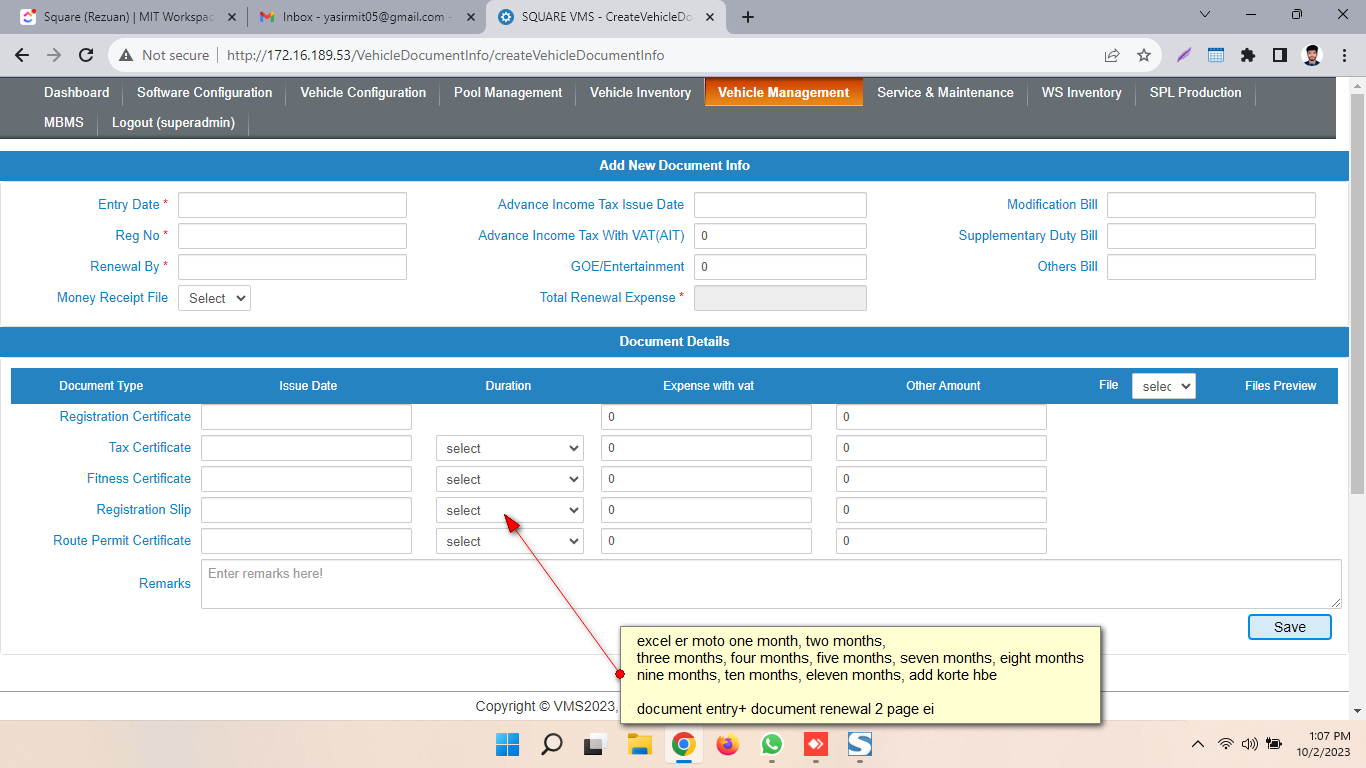
Task: Open Firefox from the taskbar
Action: (x=727, y=744)
